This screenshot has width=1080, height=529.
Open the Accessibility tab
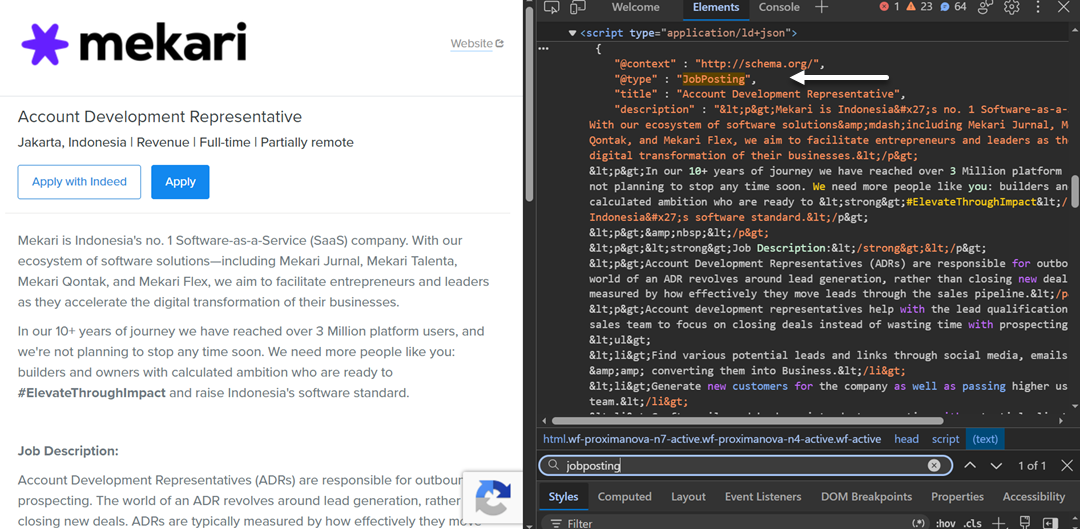1034,497
